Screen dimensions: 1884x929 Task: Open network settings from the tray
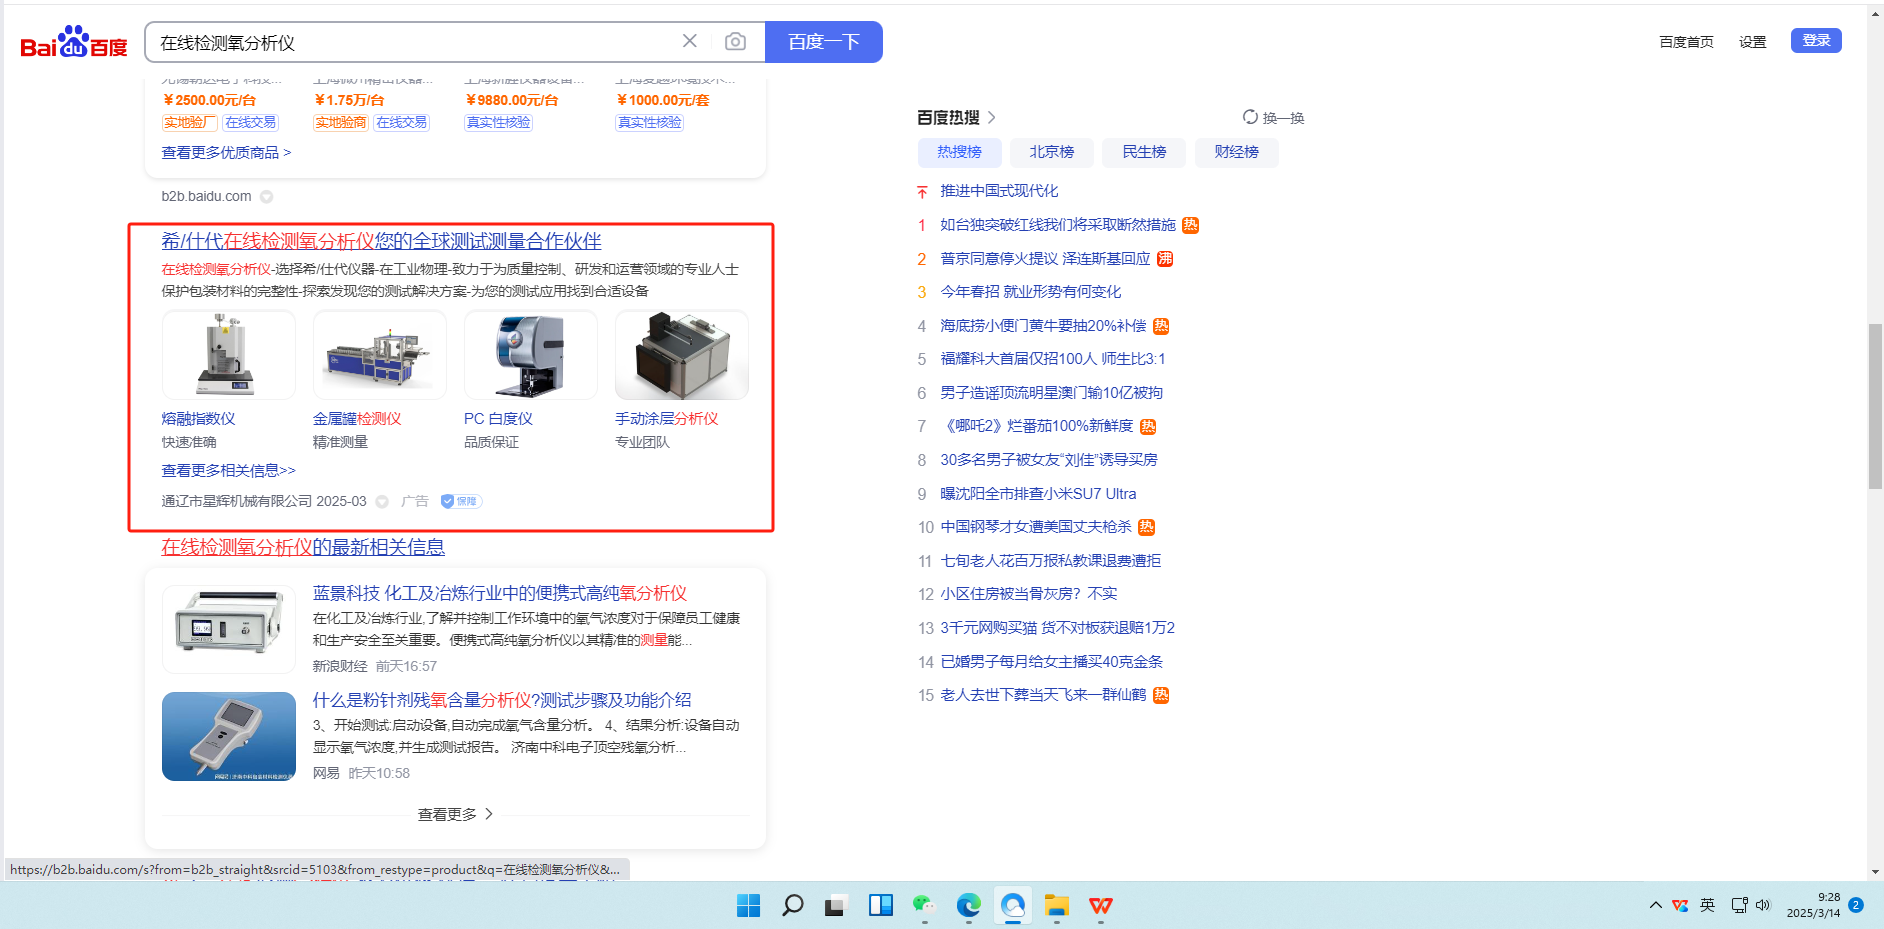pos(1740,905)
